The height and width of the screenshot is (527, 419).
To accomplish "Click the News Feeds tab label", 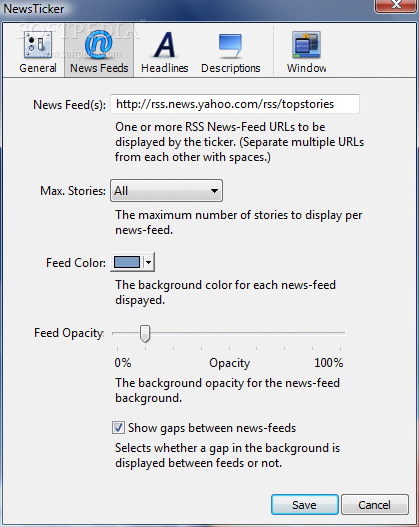I will point(99,68).
